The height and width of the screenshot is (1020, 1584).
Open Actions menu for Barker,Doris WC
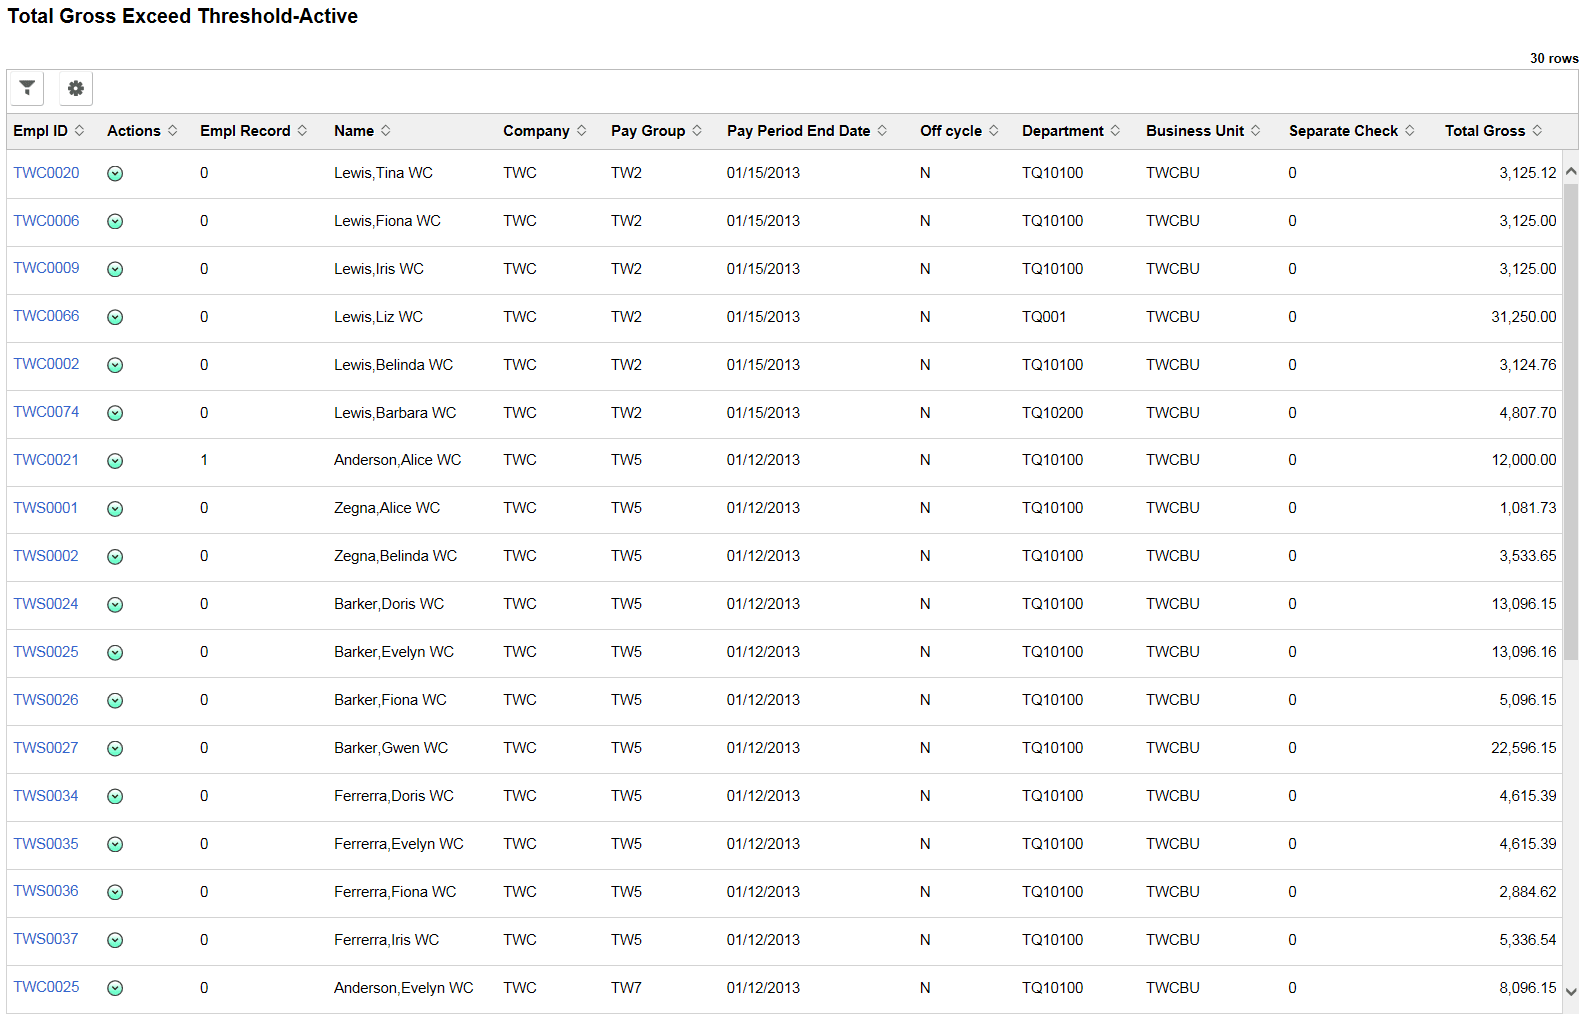pos(115,605)
